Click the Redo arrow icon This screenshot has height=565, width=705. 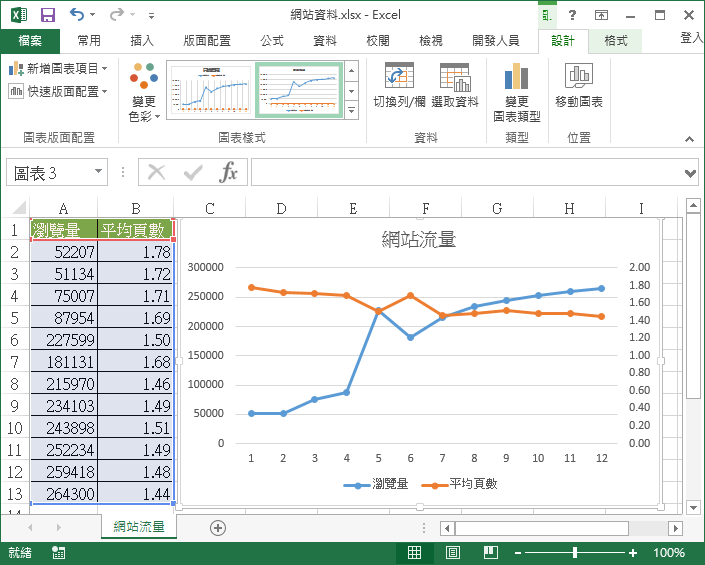pos(117,15)
